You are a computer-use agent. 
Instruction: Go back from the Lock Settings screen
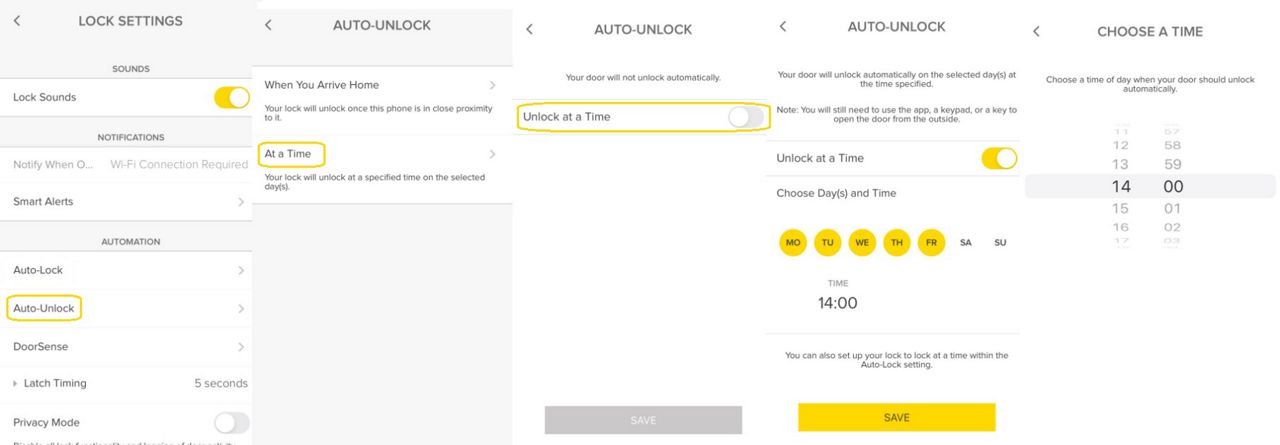[17, 21]
